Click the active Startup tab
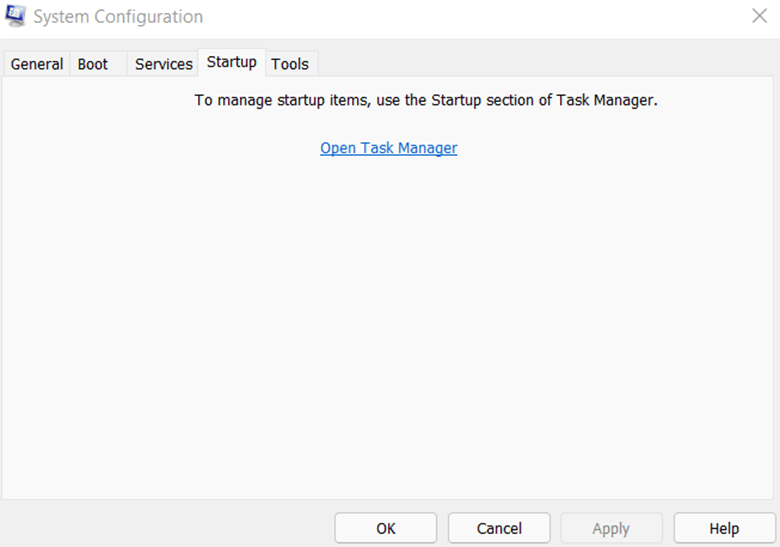 [x=232, y=62]
